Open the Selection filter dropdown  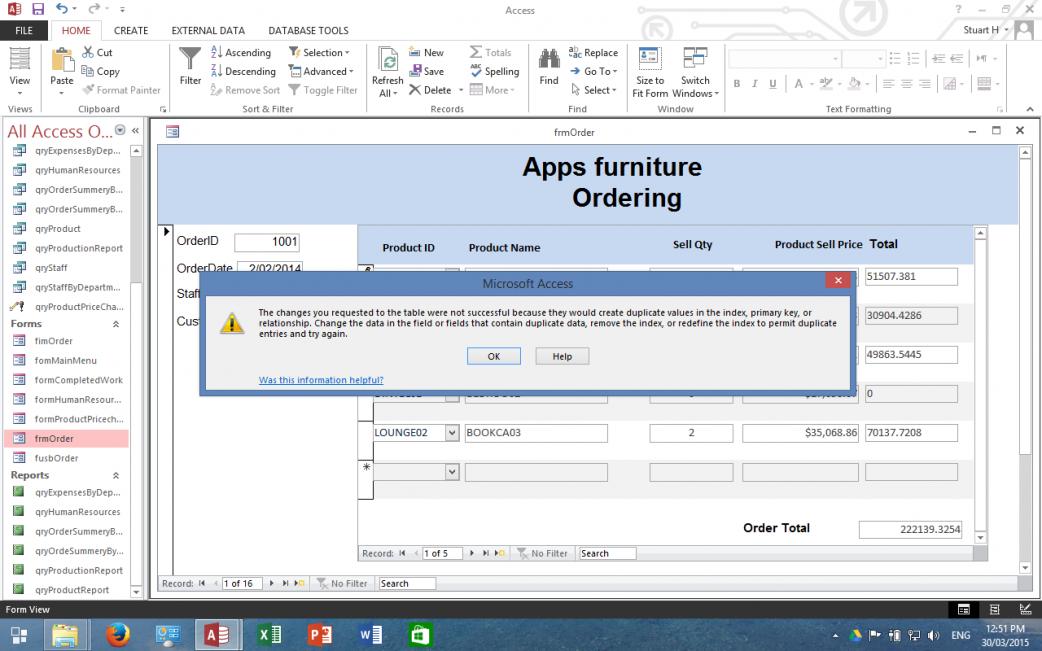click(x=320, y=52)
